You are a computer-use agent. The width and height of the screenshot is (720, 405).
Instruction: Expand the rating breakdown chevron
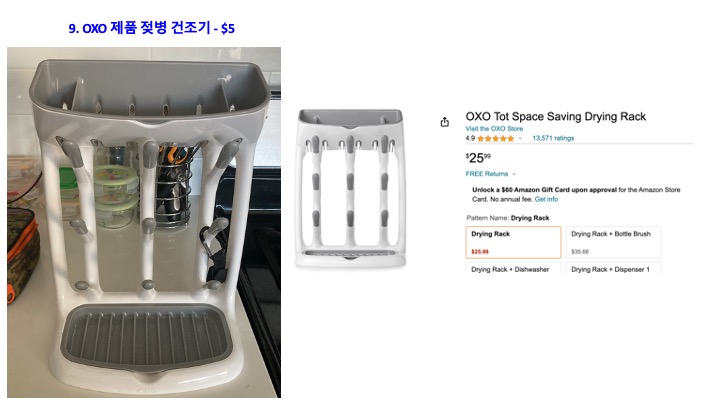(520, 138)
